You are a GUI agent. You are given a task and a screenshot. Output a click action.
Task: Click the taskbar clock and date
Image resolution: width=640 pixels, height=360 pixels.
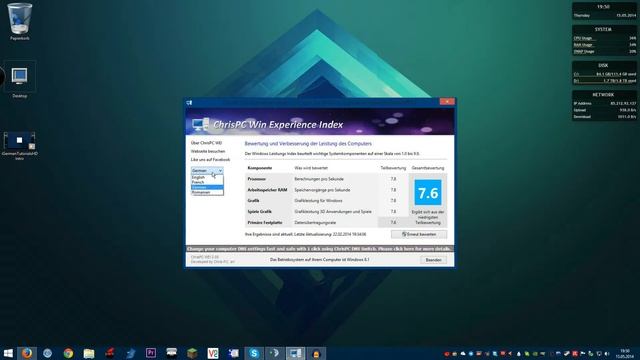625,353
